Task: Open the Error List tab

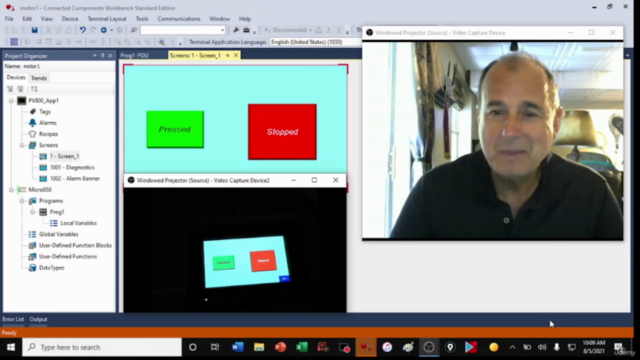Action: pos(13,319)
